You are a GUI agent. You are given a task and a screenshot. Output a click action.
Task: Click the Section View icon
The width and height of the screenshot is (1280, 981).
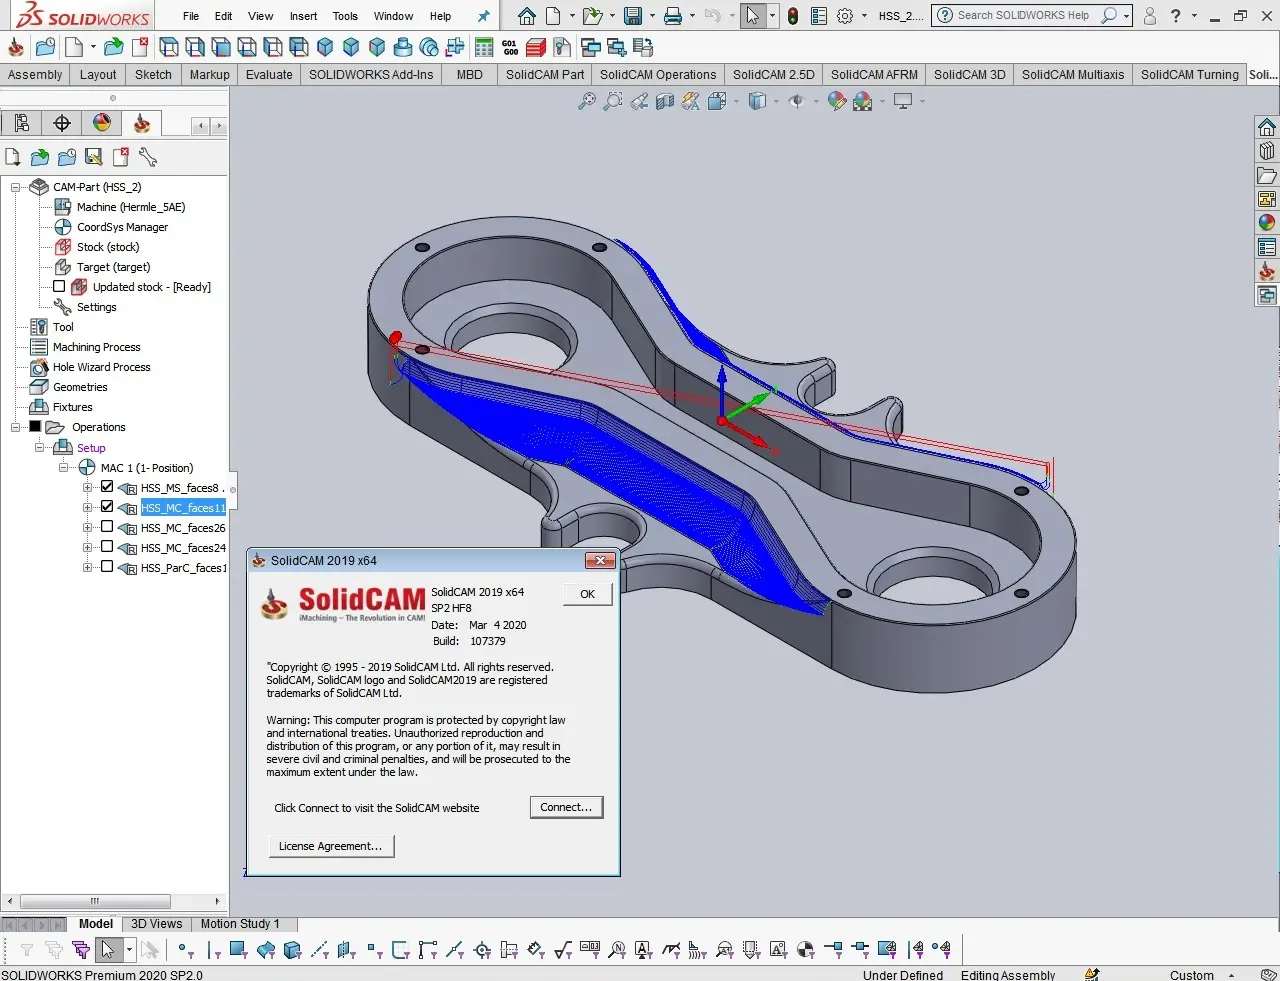(x=665, y=101)
